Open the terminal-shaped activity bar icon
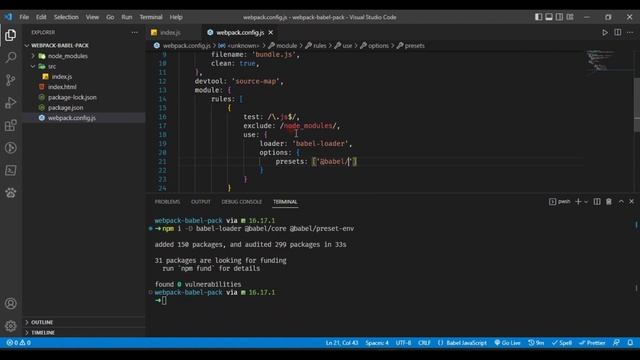Screen dimensions: 640x360 click(x=11, y=170)
